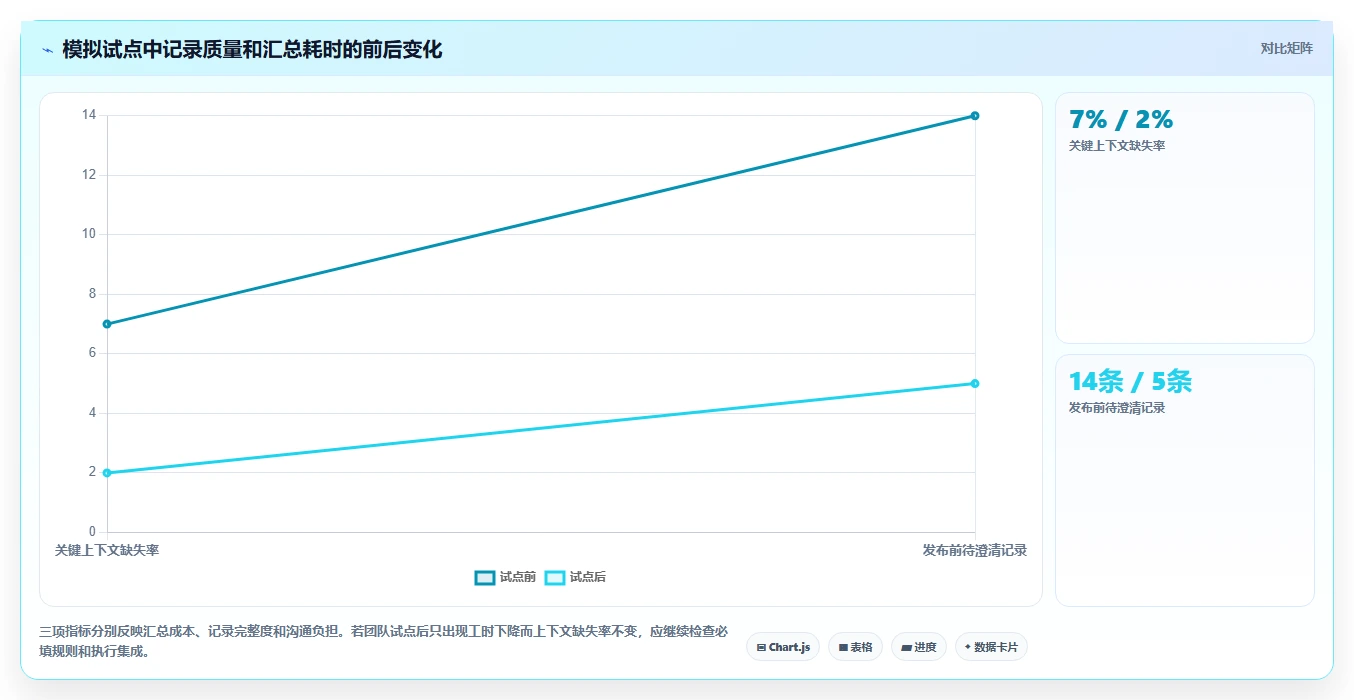Click the 表格 tag

click(855, 647)
